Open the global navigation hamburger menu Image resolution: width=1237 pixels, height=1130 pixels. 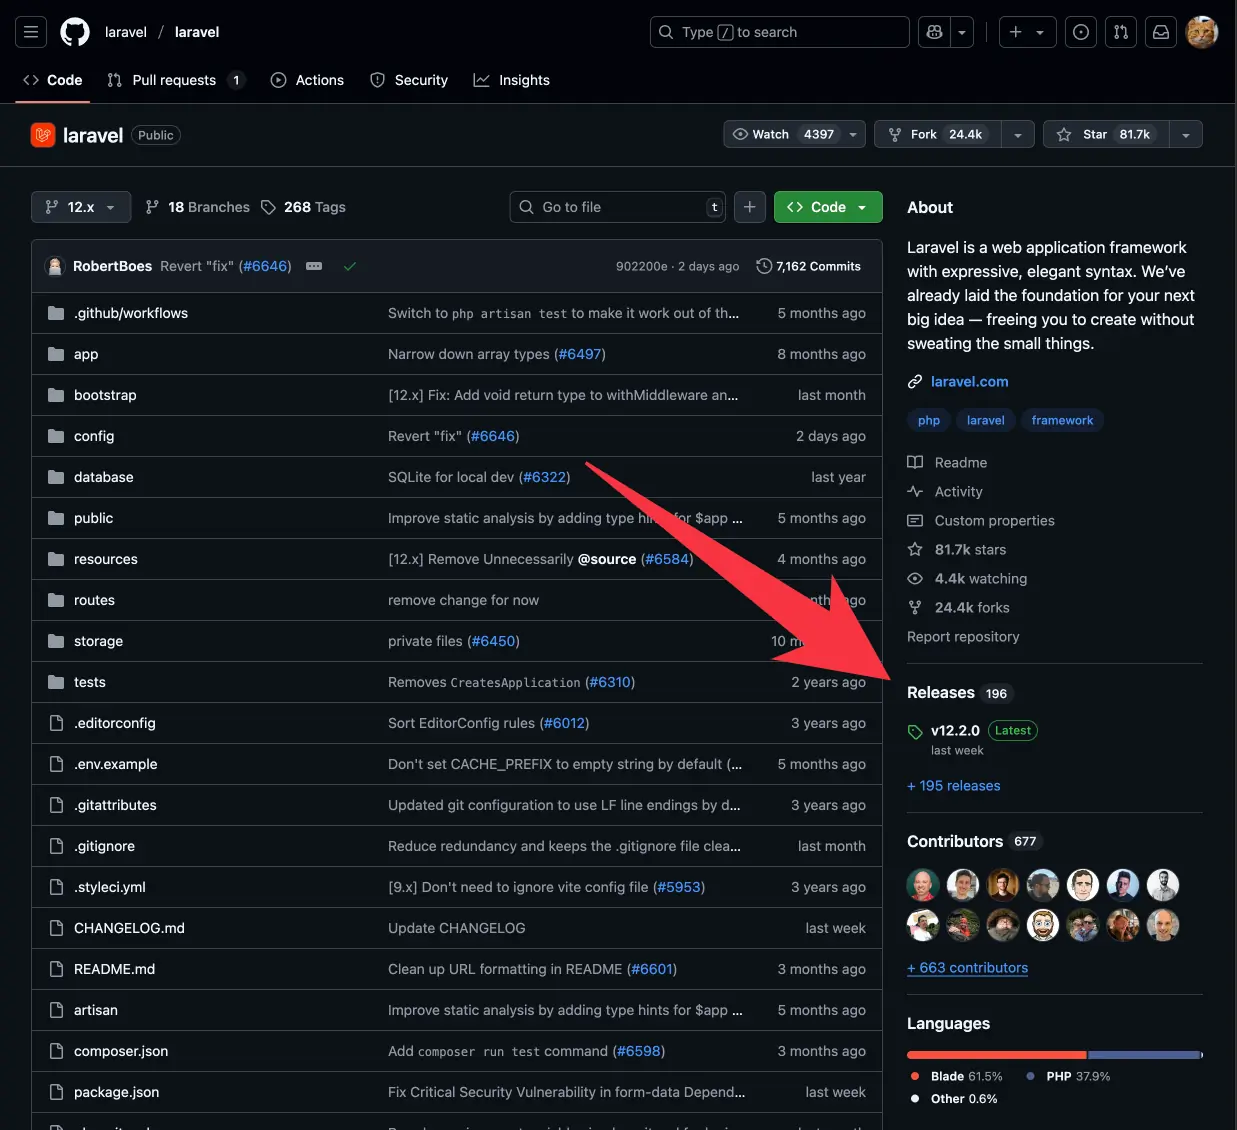[x=30, y=31]
